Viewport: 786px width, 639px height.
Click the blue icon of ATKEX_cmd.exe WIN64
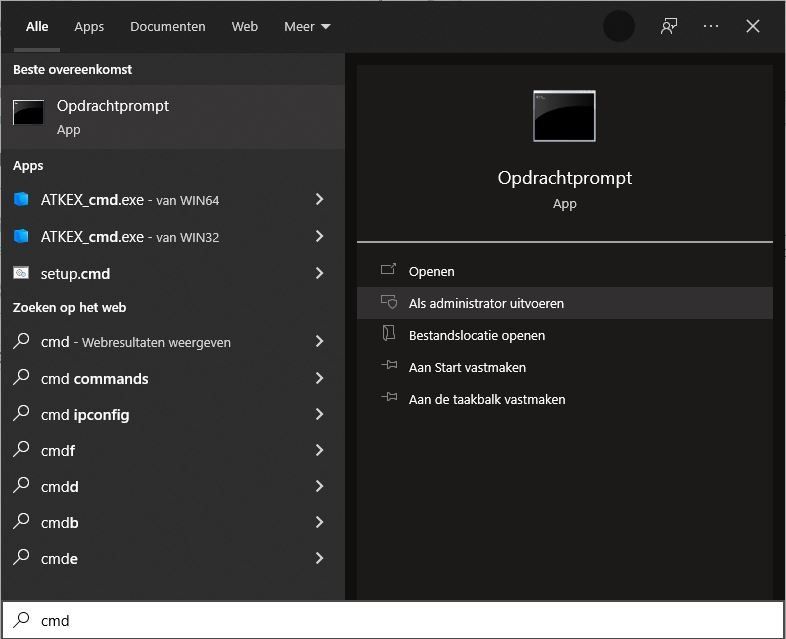pos(21,199)
